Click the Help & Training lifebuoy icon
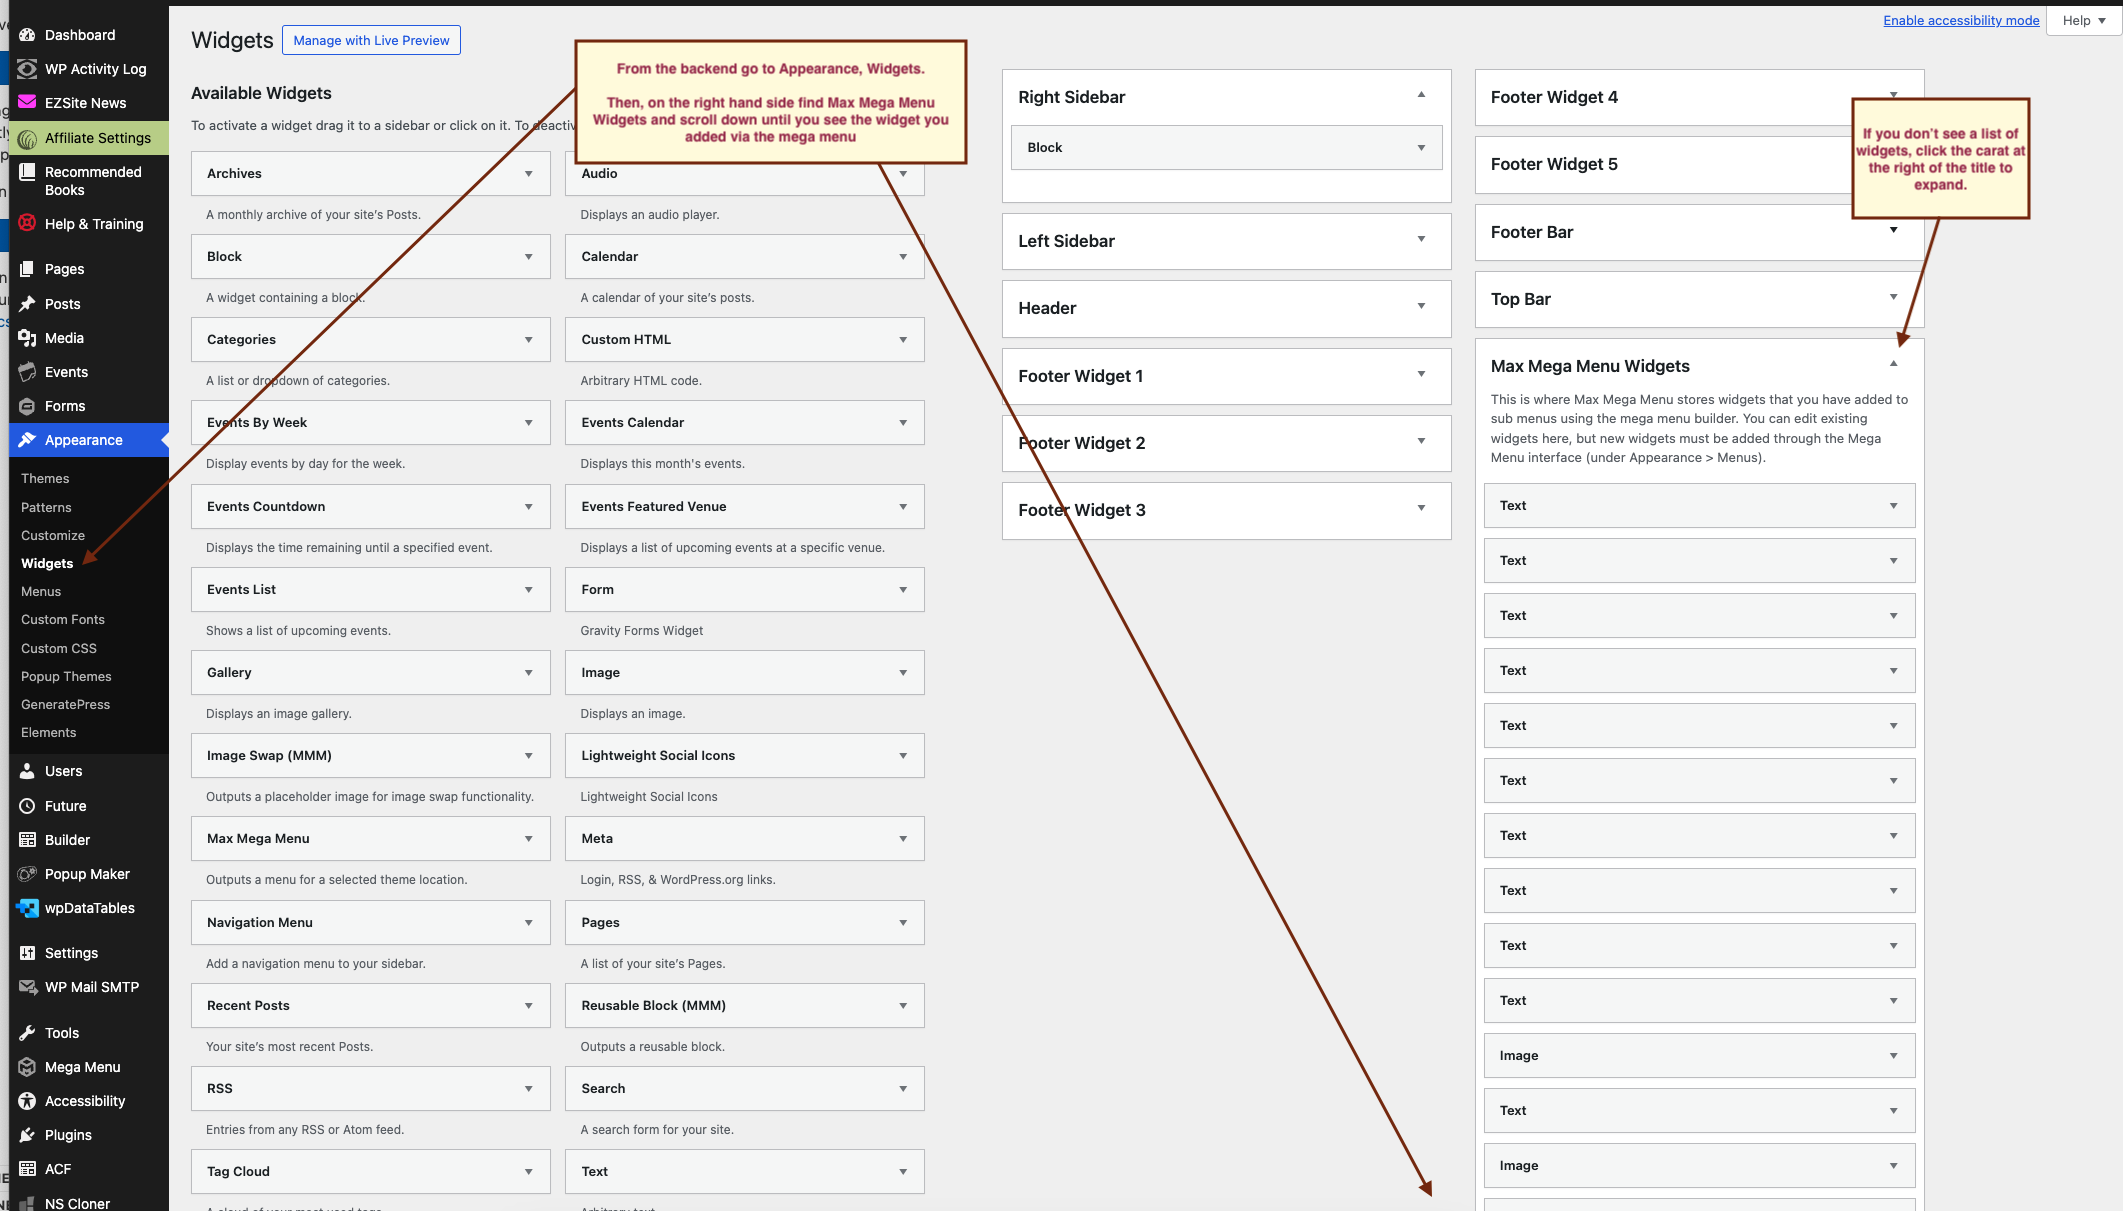 [27, 223]
